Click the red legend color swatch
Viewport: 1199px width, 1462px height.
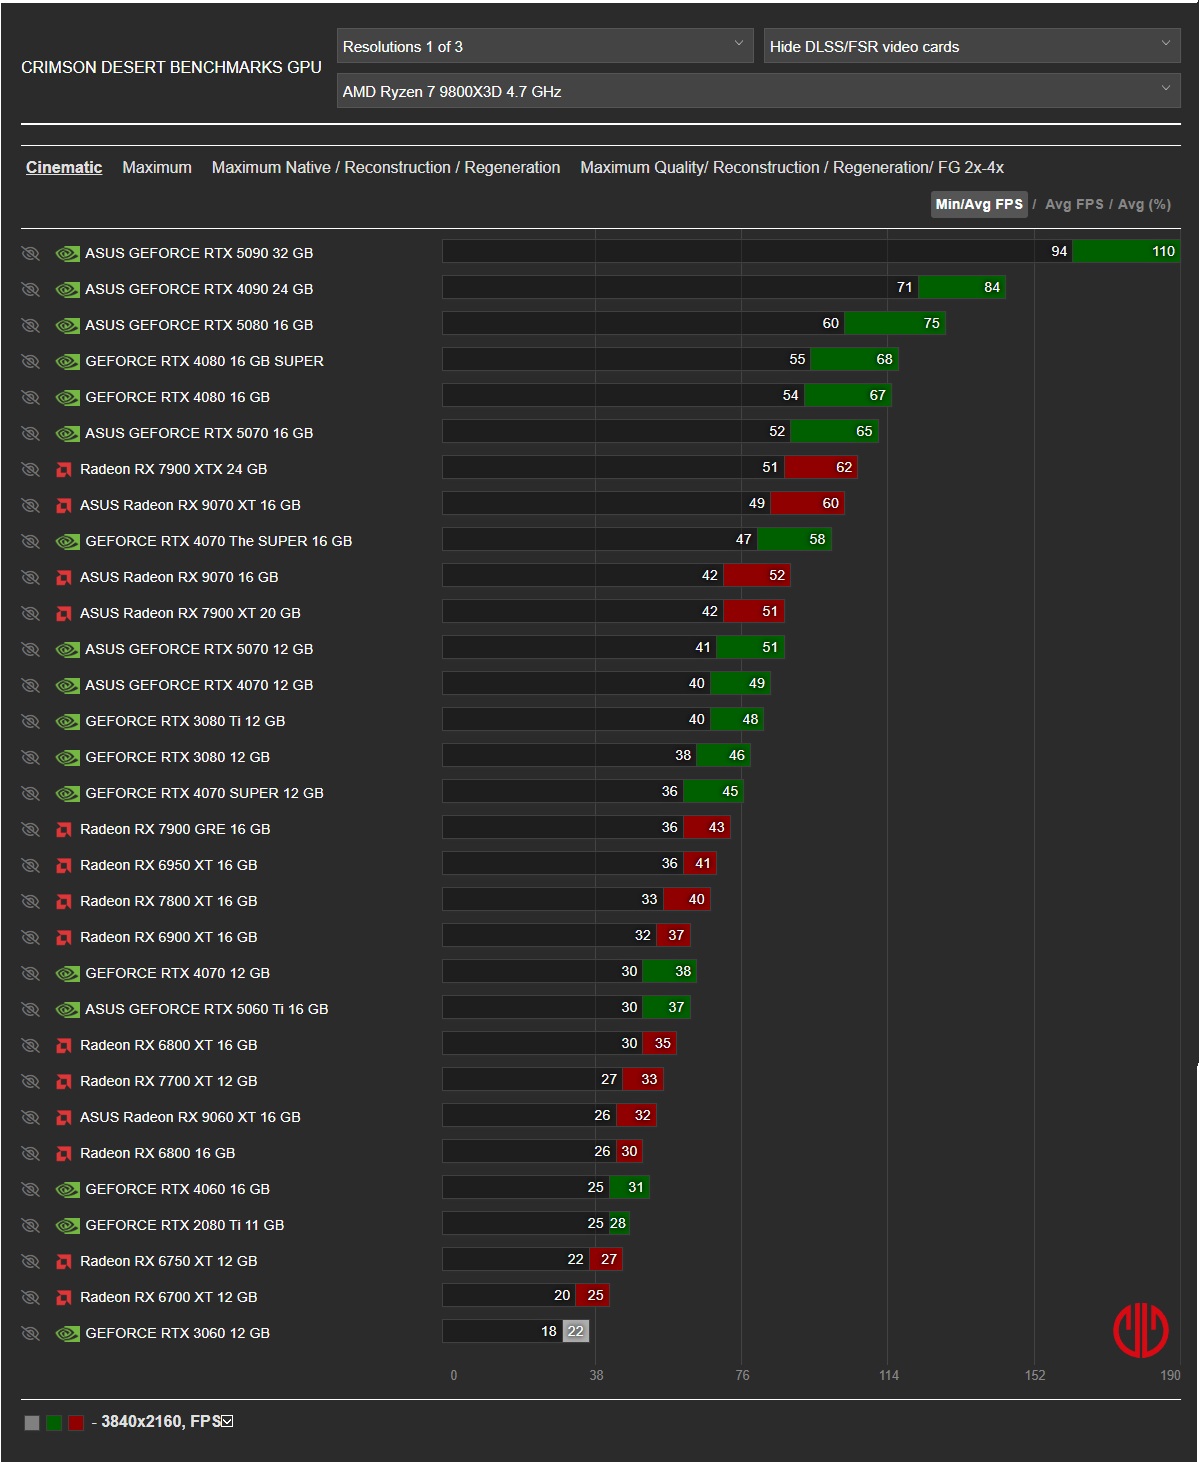click(x=76, y=1422)
